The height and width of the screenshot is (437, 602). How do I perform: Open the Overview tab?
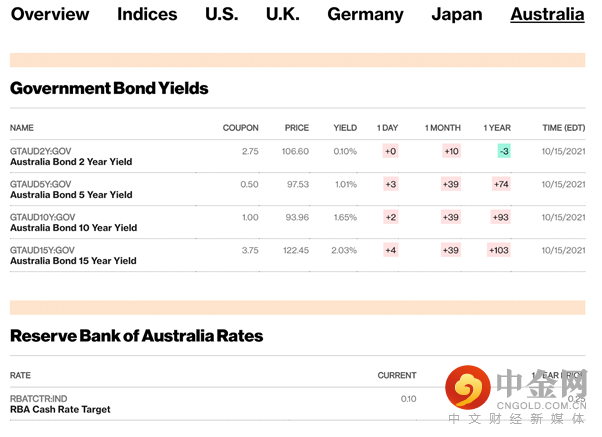(50, 14)
